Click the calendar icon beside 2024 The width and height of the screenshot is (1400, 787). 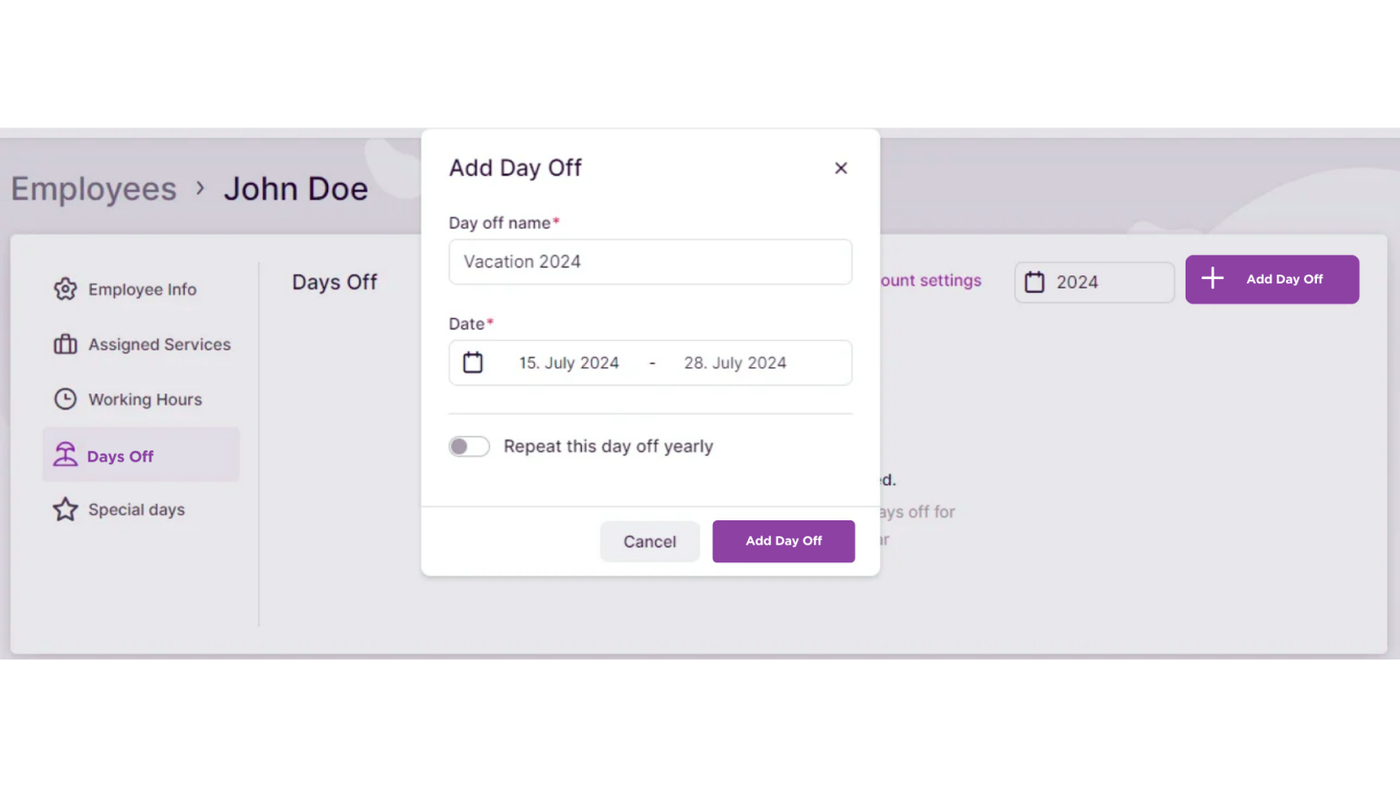tap(1034, 282)
